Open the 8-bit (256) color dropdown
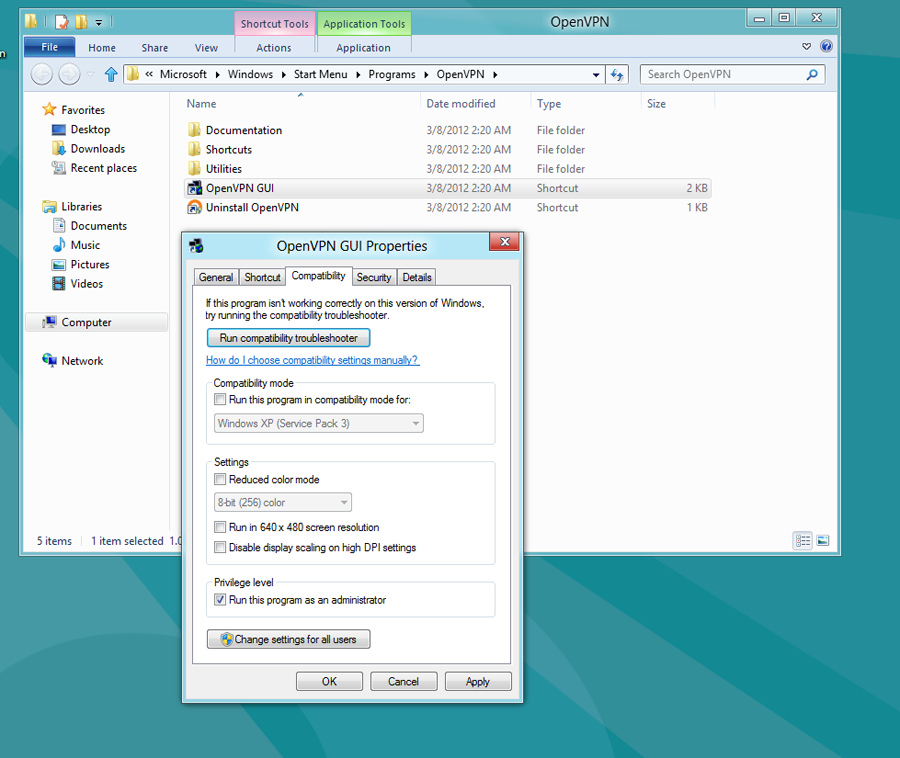900x758 pixels. point(282,503)
